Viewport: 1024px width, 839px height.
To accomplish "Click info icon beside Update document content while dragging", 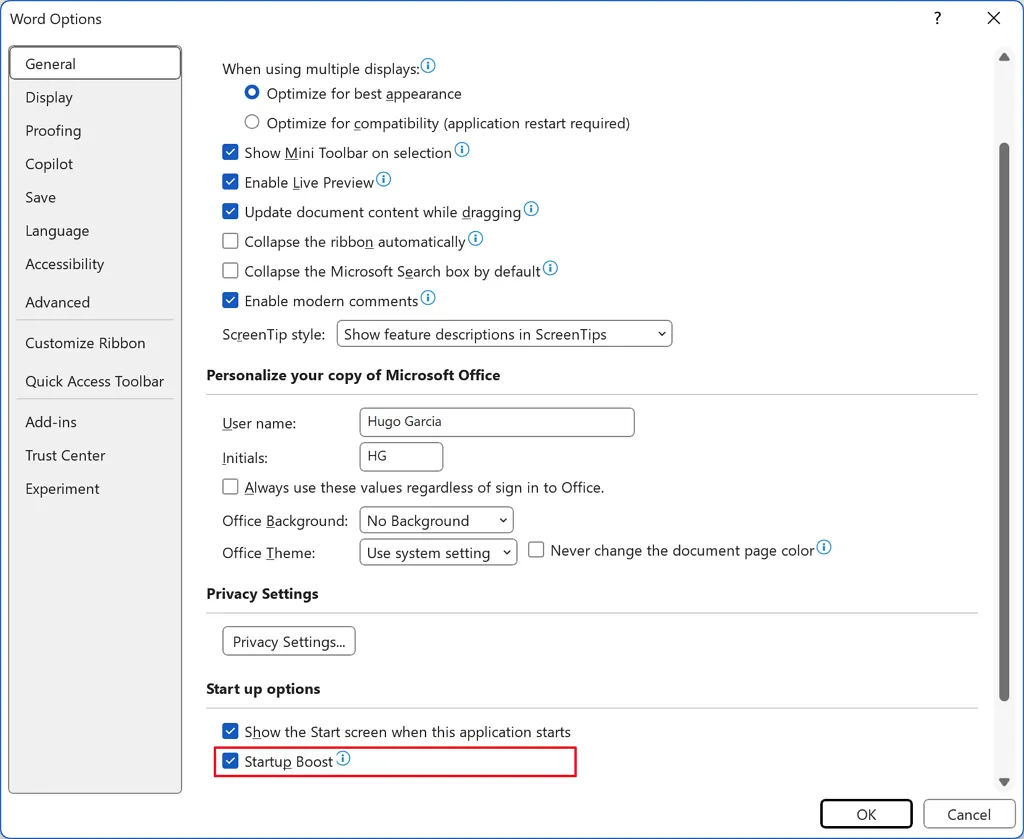I will [x=531, y=209].
